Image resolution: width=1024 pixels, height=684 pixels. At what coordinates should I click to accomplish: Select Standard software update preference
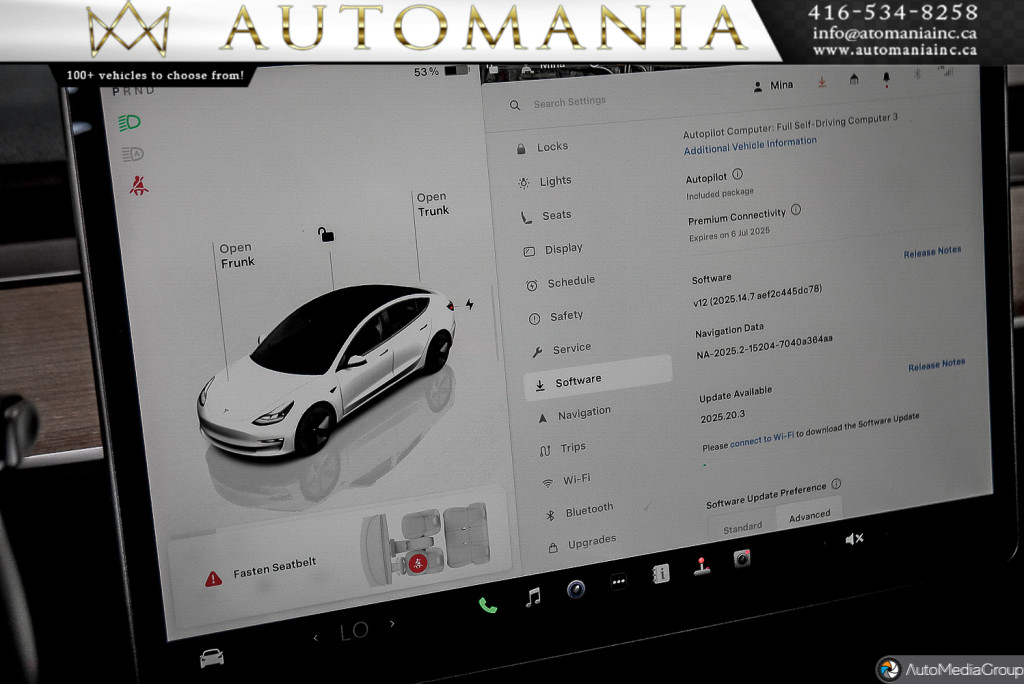pos(742,526)
